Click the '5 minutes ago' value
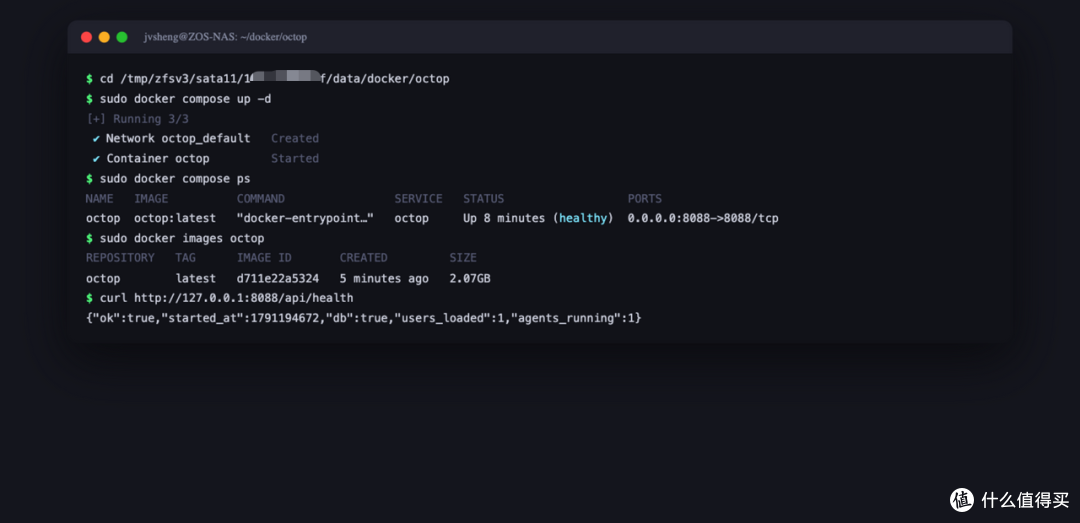This screenshot has width=1080, height=523. (384, 279)
